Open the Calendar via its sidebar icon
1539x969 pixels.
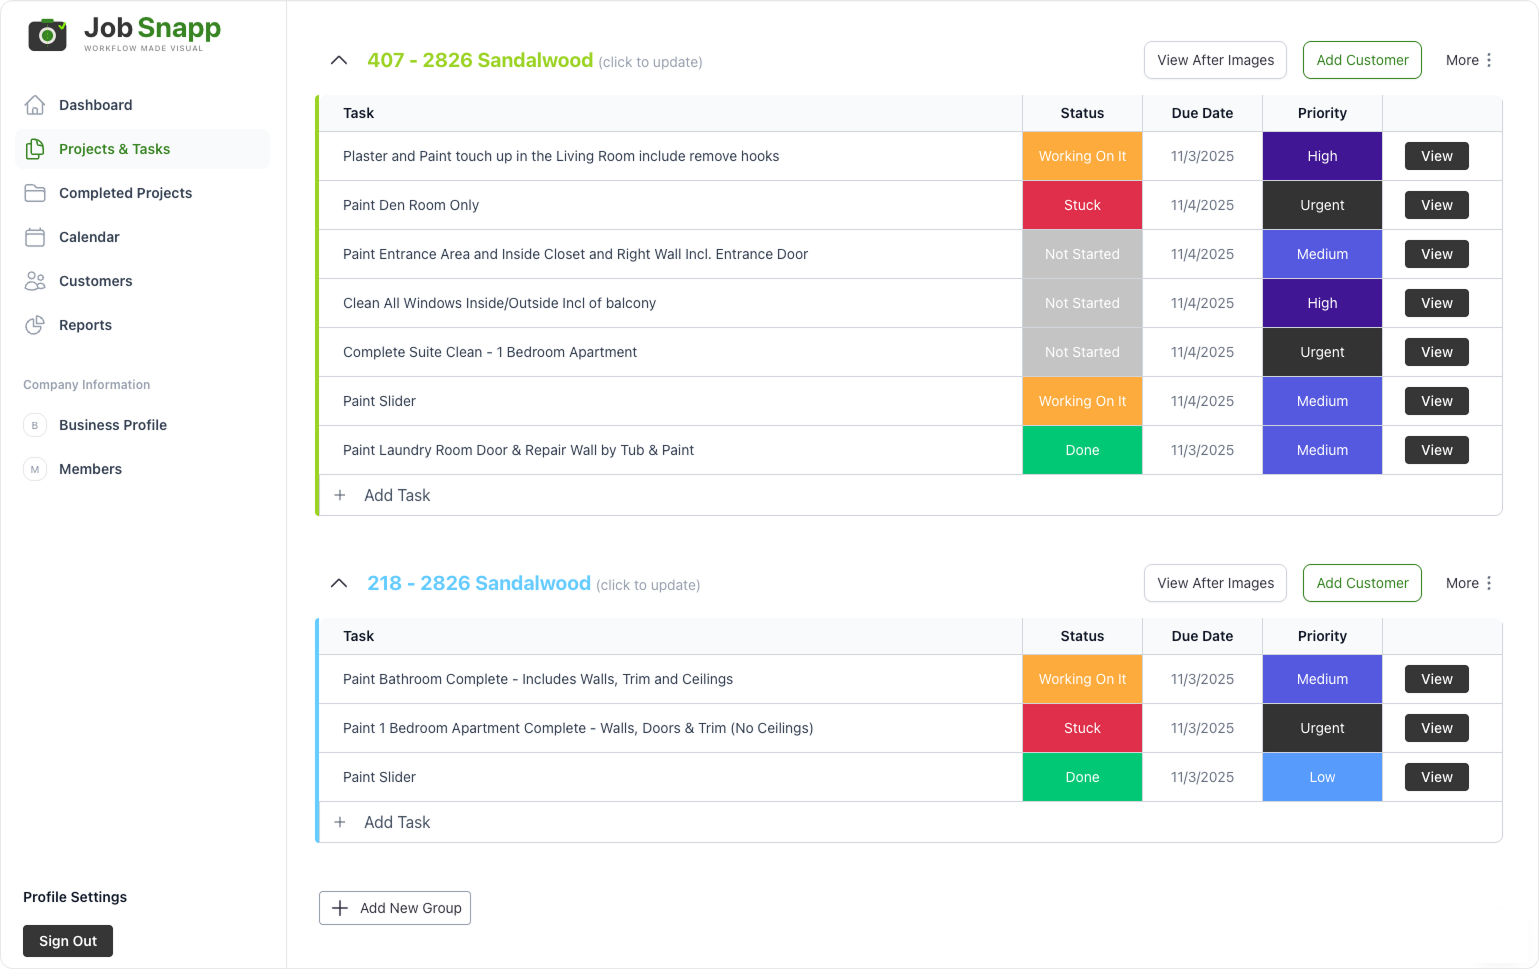point(35,237)
